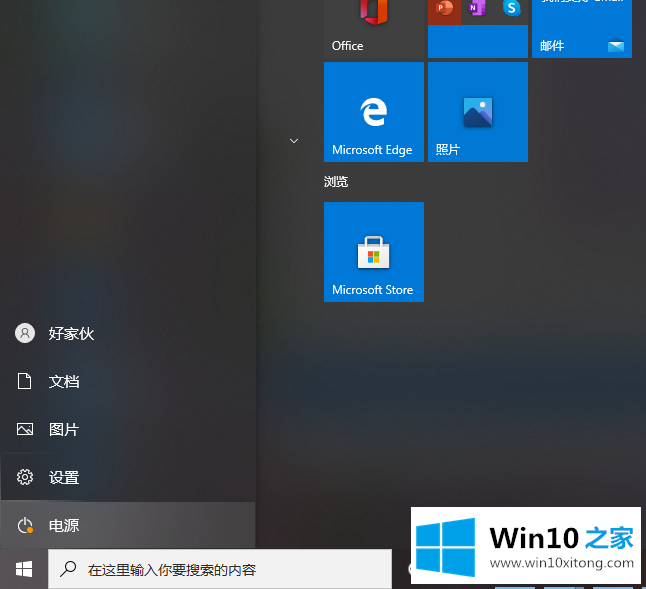
Task: Click the taskbar search box
Action: point(220,569)
